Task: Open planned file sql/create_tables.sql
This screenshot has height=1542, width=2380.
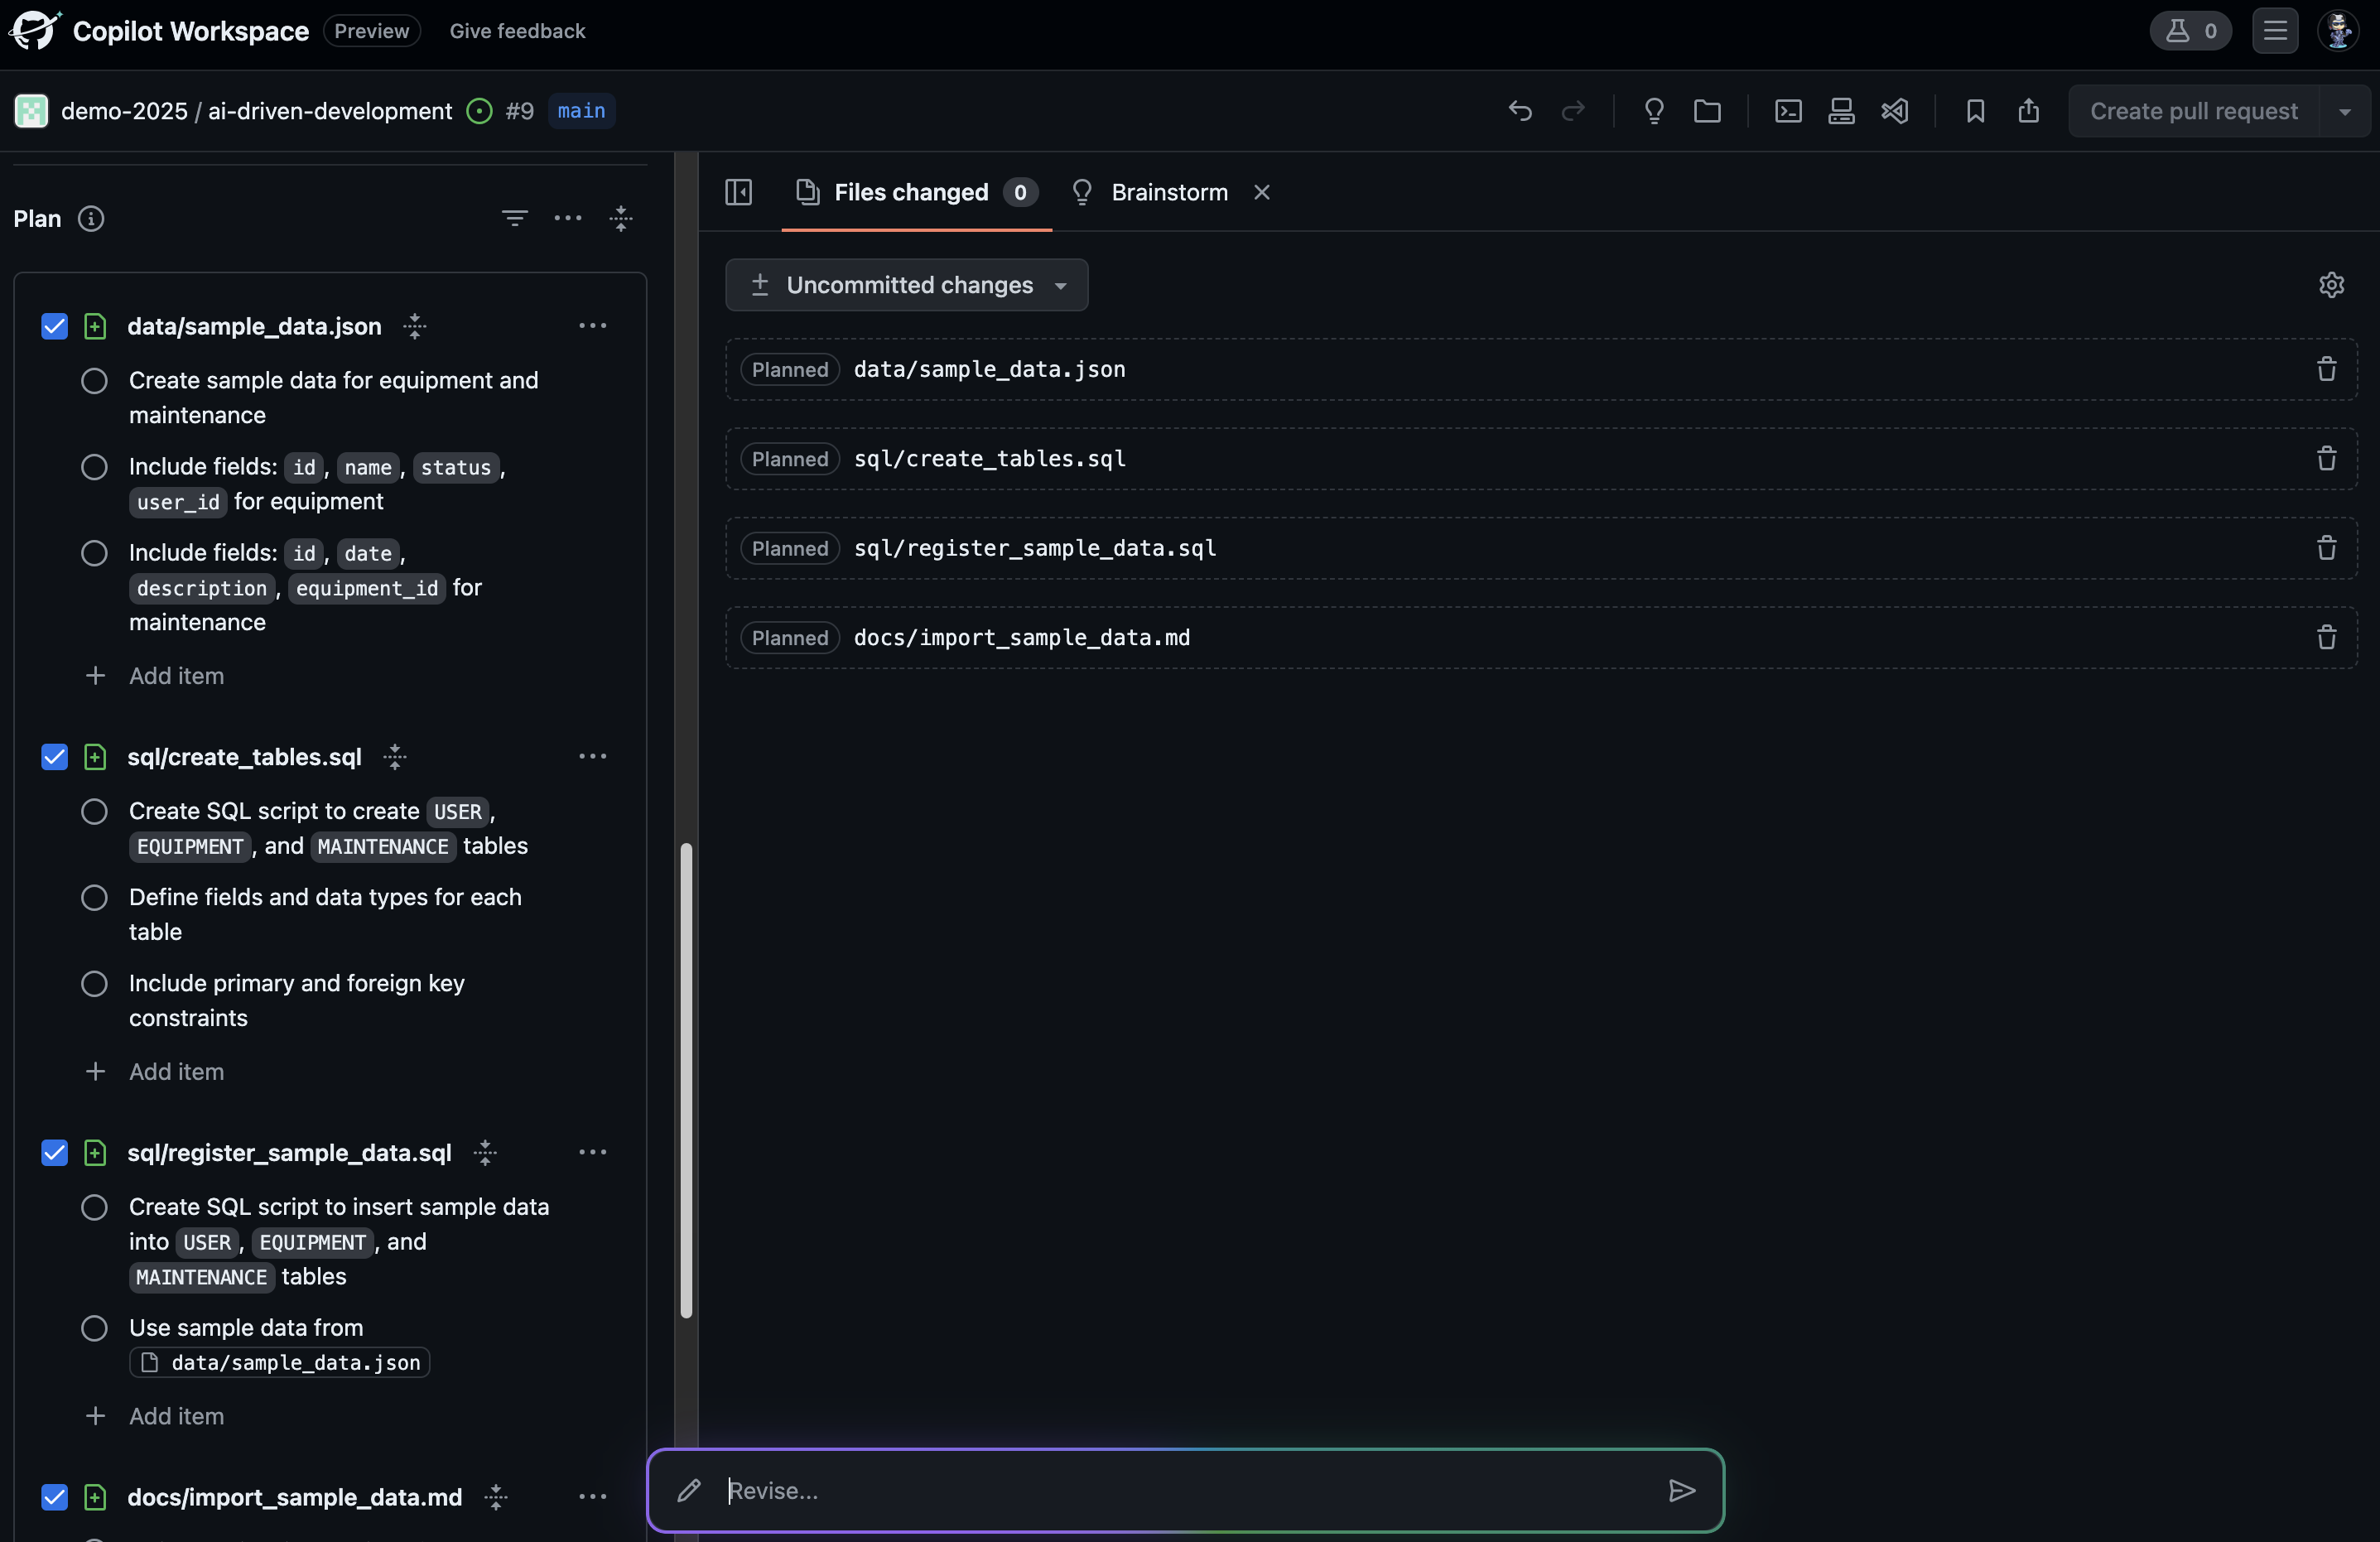Action: tap(989, 458)
